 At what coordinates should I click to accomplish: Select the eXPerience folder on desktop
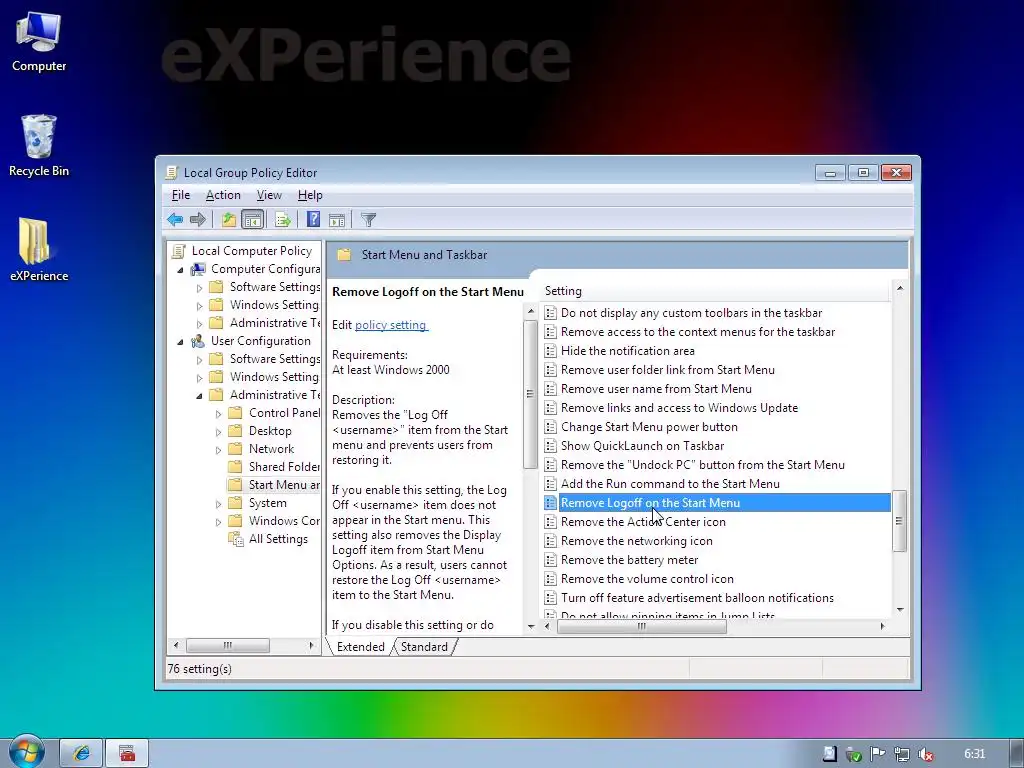point(39,250)
